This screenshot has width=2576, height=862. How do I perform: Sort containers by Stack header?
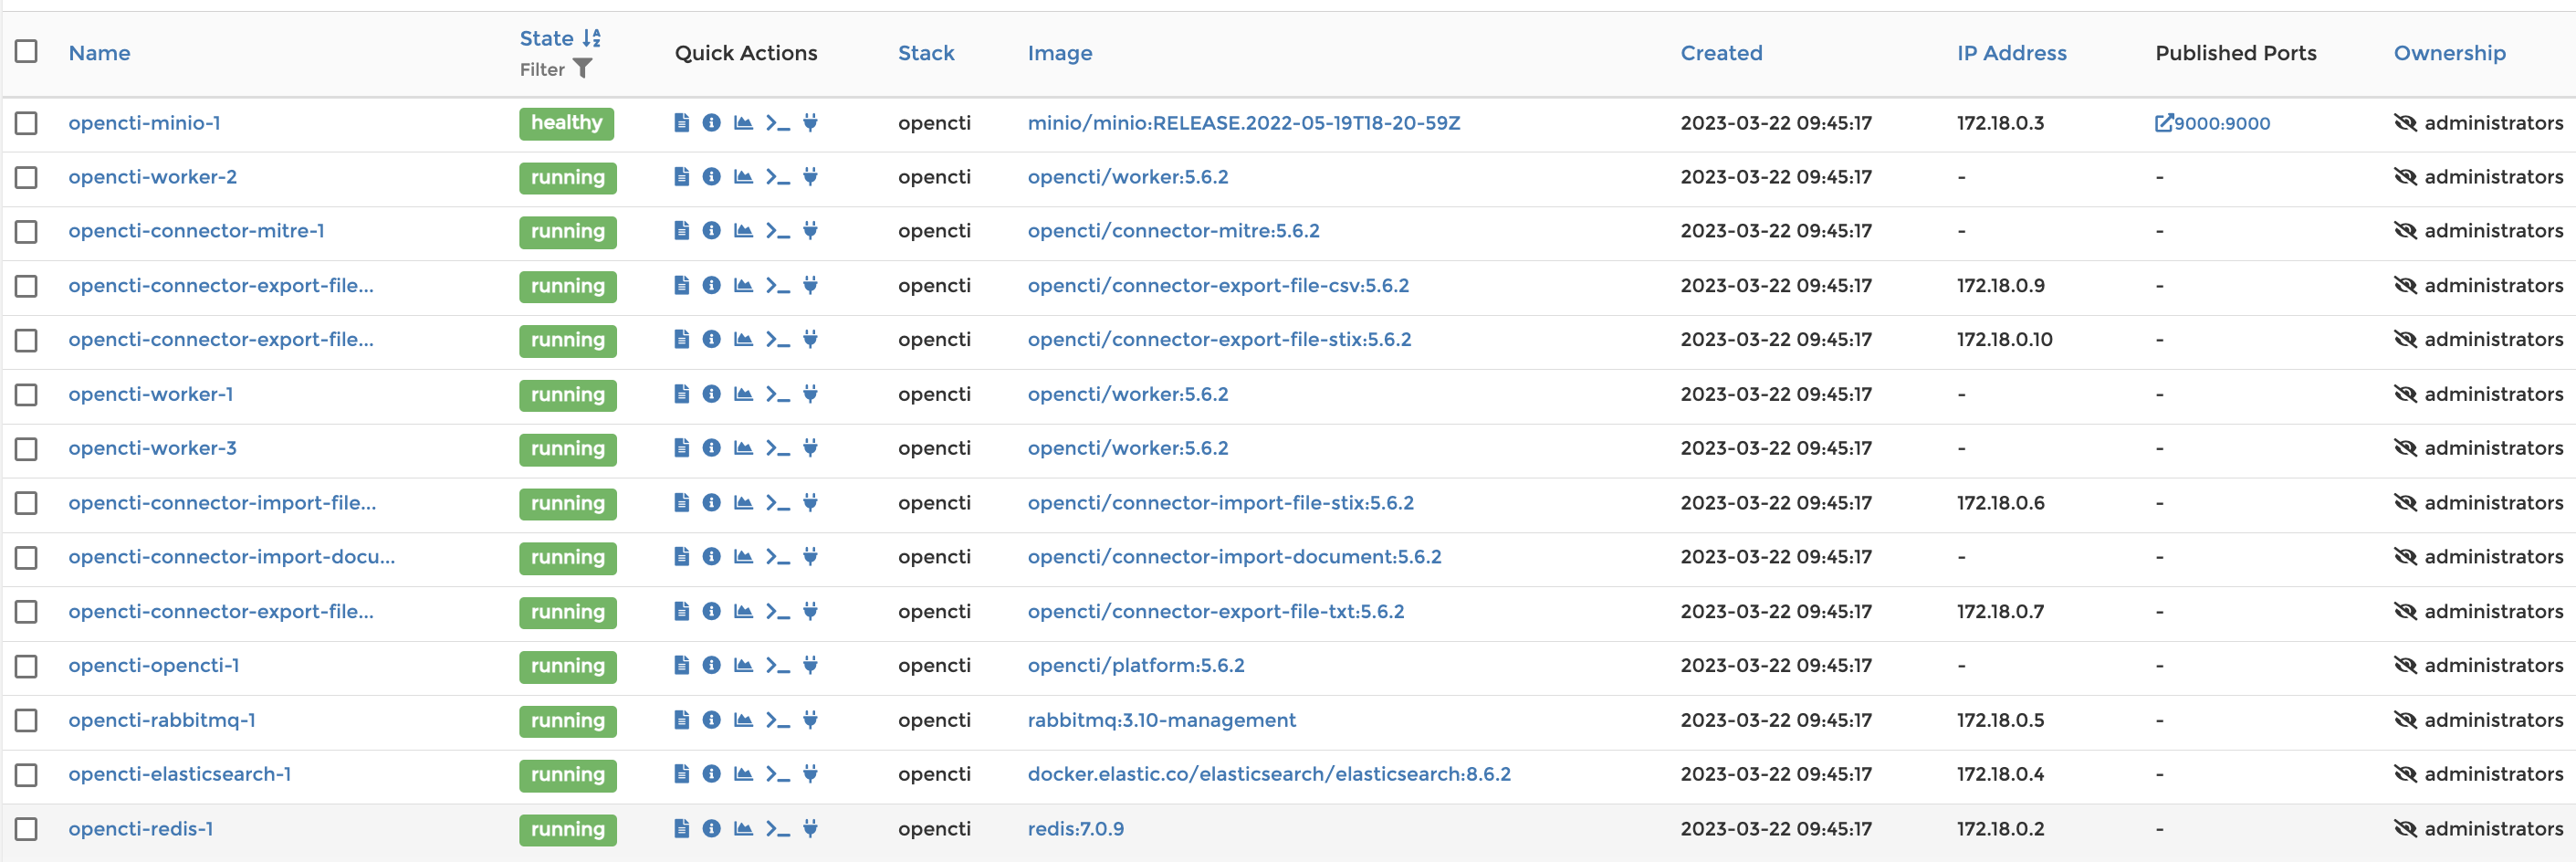point(926,53)
